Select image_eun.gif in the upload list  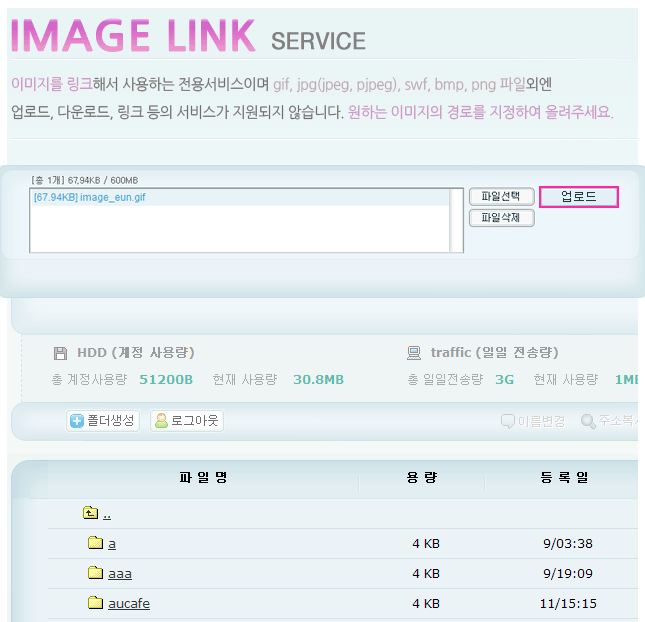click(x=89, y=198)
